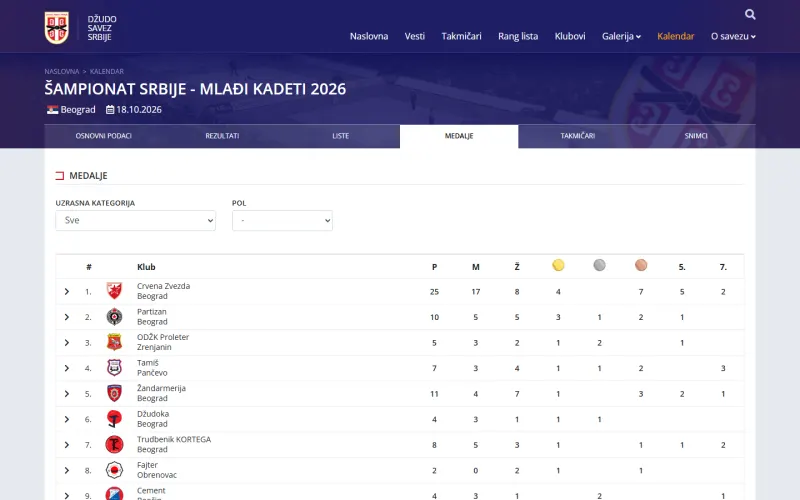The image size is (800, 500).
Task: Click the Partizan club logo
Action: (114, 317)
